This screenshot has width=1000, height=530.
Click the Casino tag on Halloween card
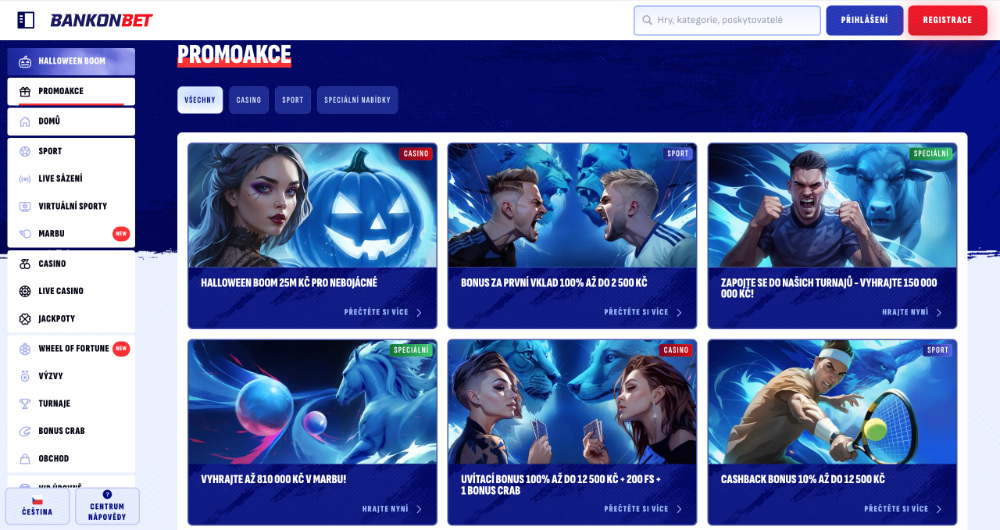416,154
